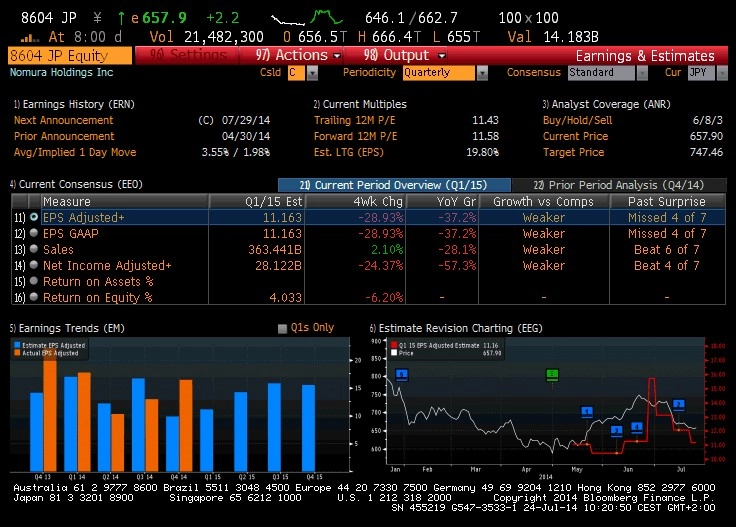Viewport: 736px width, 527px height.
Task: Click blue Estimate EPS Adjusted legend swatch
Action: tap(17, 345)
